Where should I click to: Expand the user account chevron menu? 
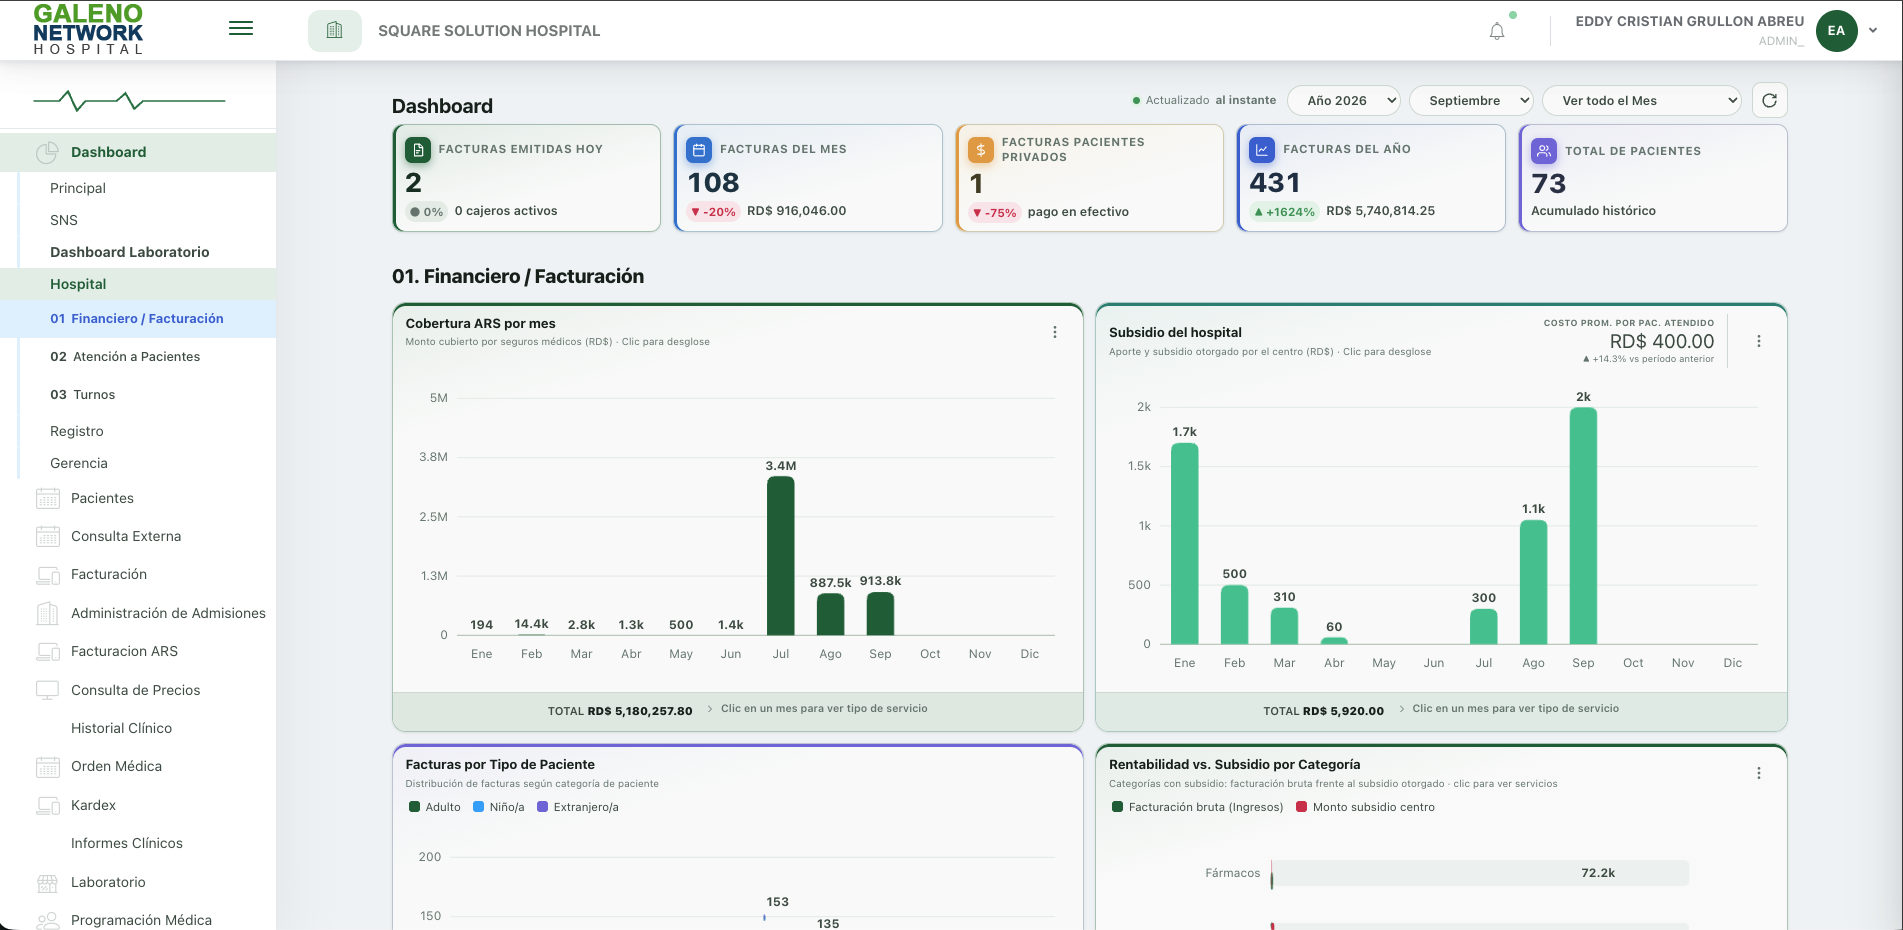1873,31
